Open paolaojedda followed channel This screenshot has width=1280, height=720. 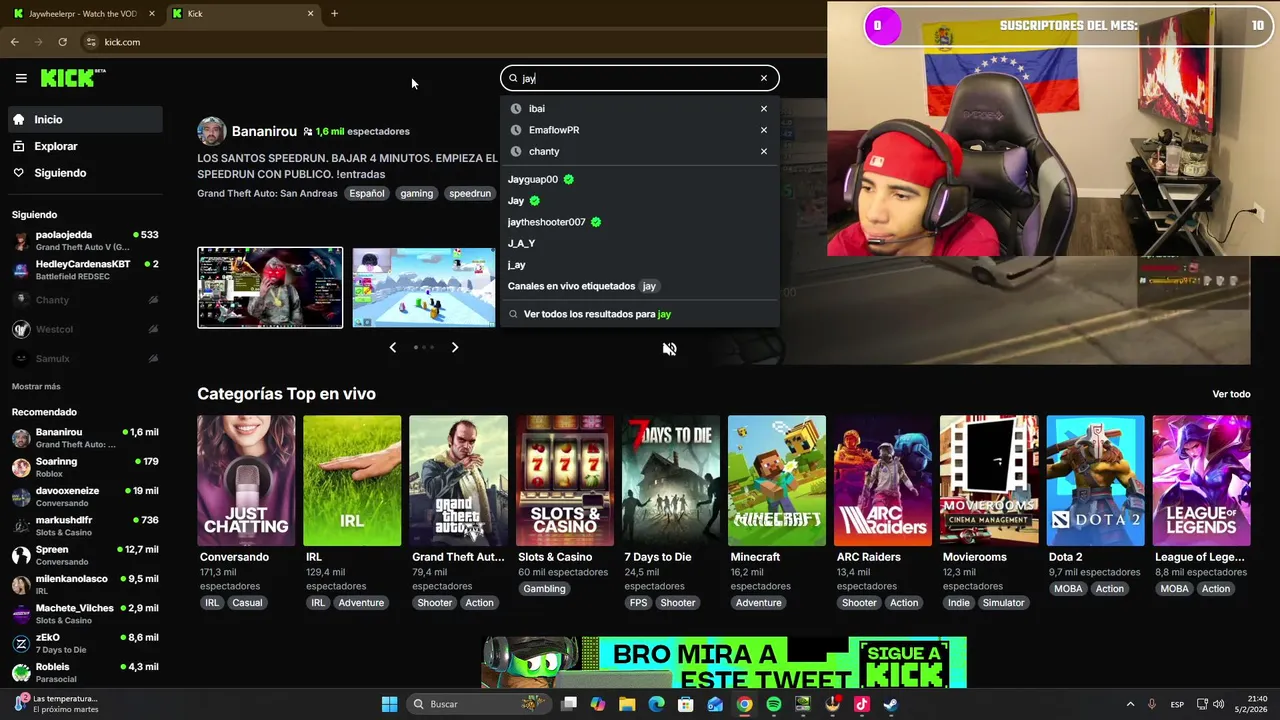[86, 241]
